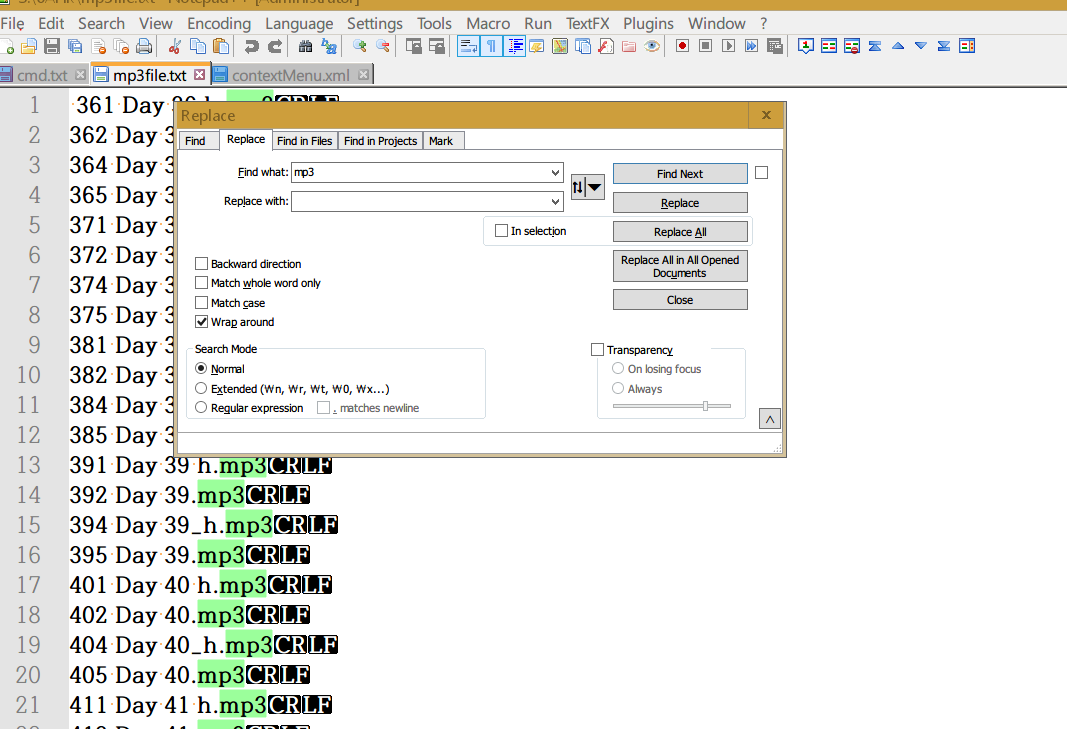Image resolution: width=1067 pixels, height=729 pixels.
Task: Collapse the dialog with the caret button
Action: pyautogui.click(x=770, y=419)
